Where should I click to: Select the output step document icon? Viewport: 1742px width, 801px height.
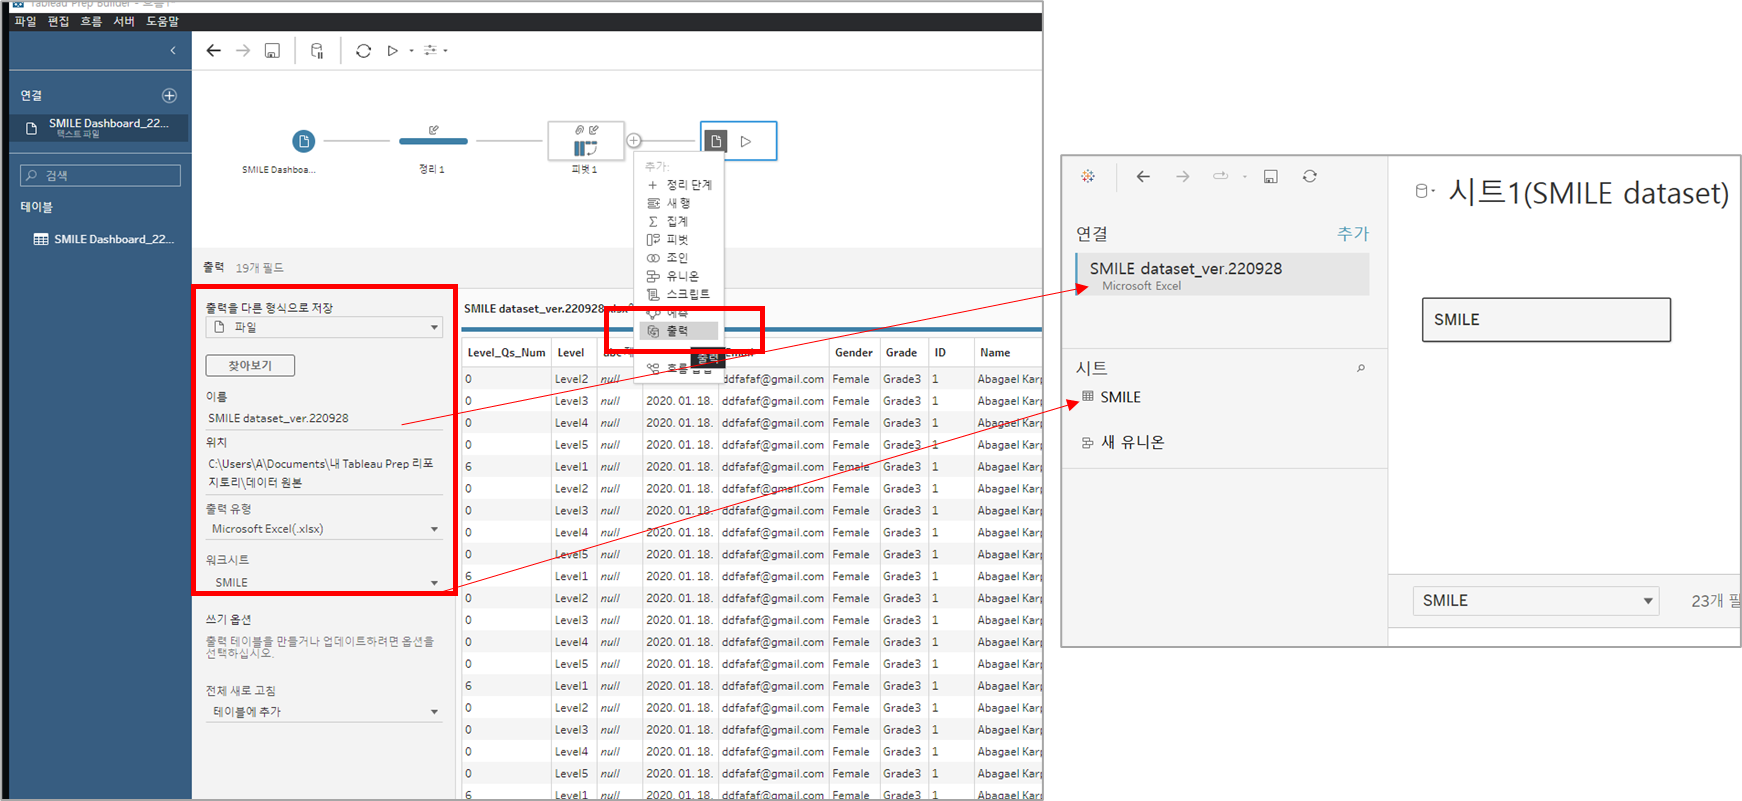(715, 141)
